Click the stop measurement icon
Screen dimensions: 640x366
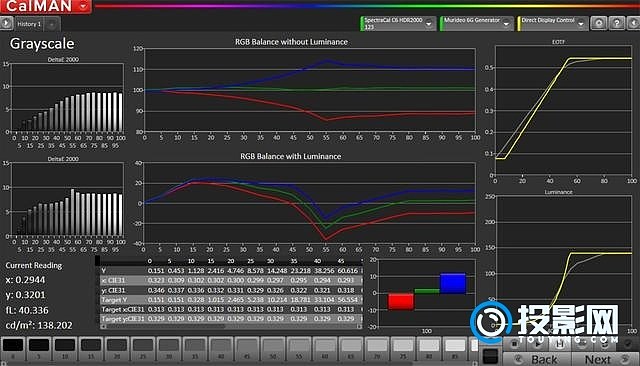pos(515,344)
